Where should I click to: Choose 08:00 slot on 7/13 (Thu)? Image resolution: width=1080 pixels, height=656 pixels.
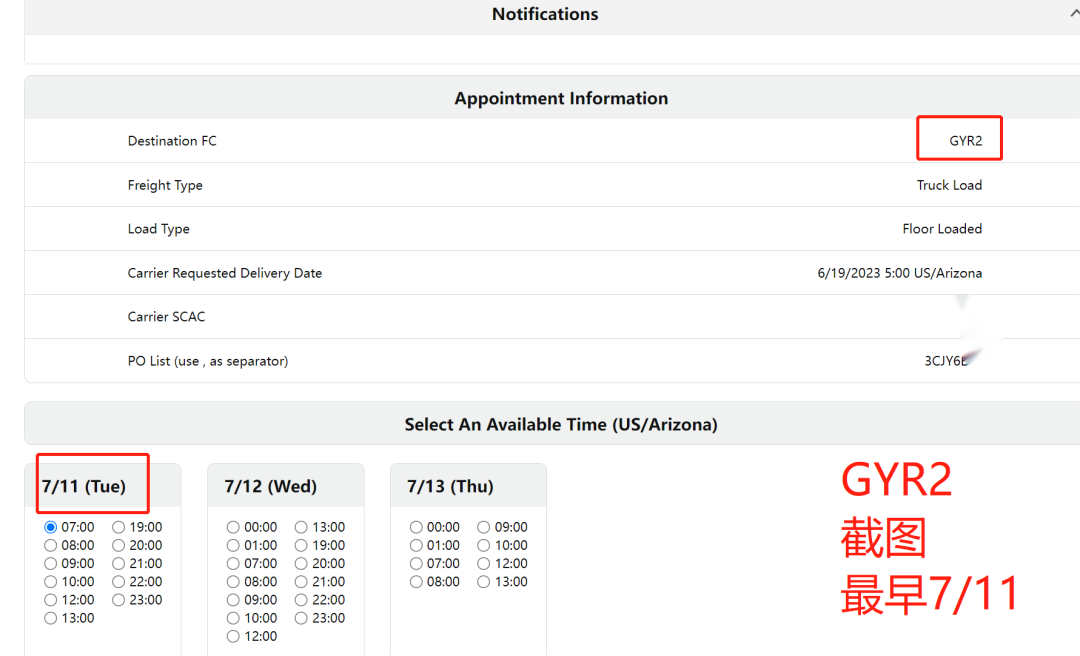(416, 581)
